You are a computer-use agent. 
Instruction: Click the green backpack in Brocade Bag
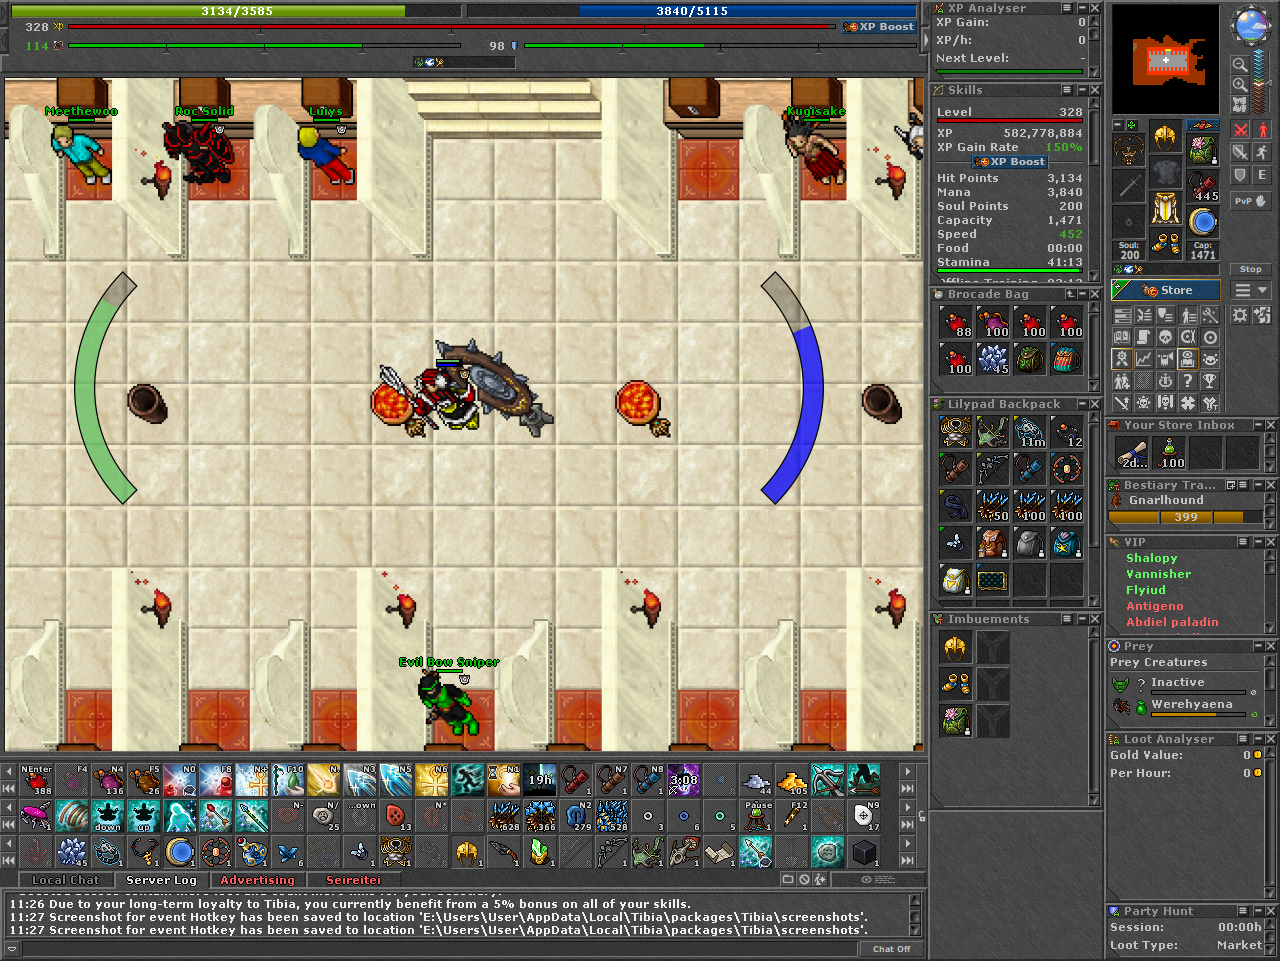pyautogui.click(x=1030, y=359)
